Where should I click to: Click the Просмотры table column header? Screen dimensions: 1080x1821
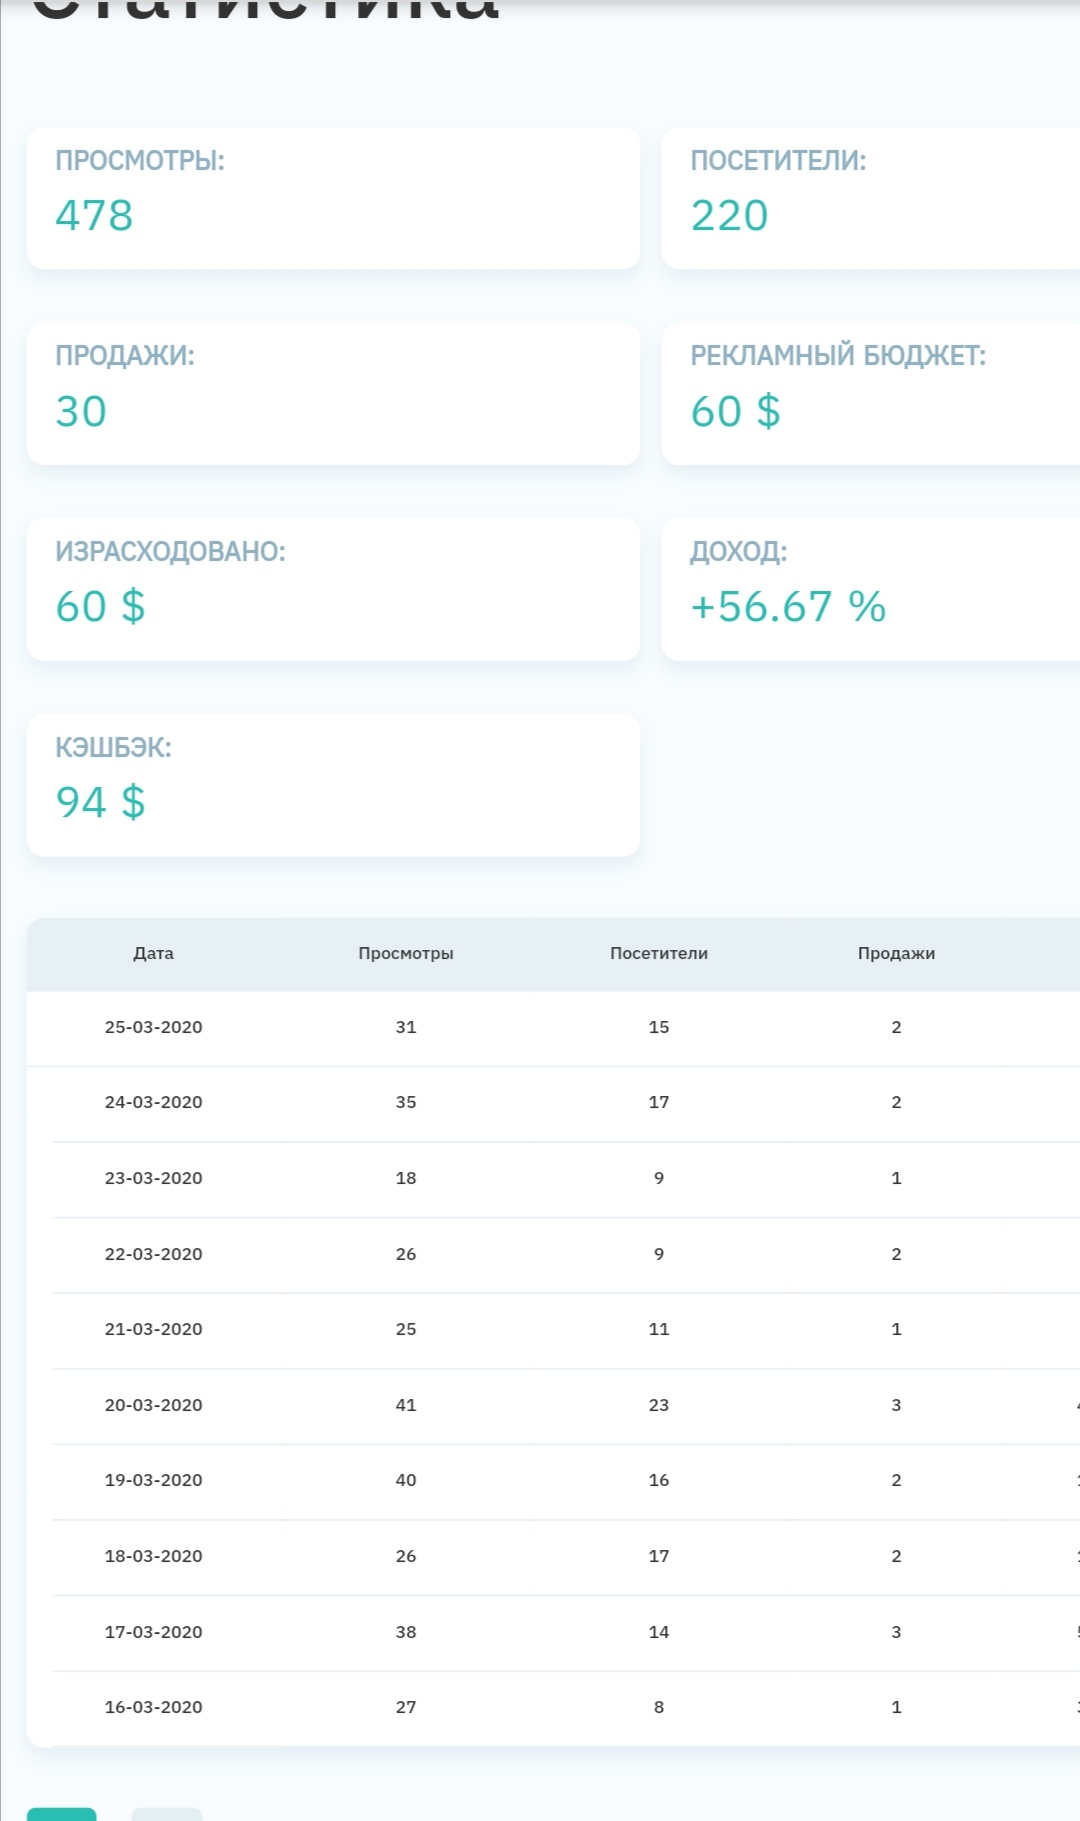[x=406, y=953]
